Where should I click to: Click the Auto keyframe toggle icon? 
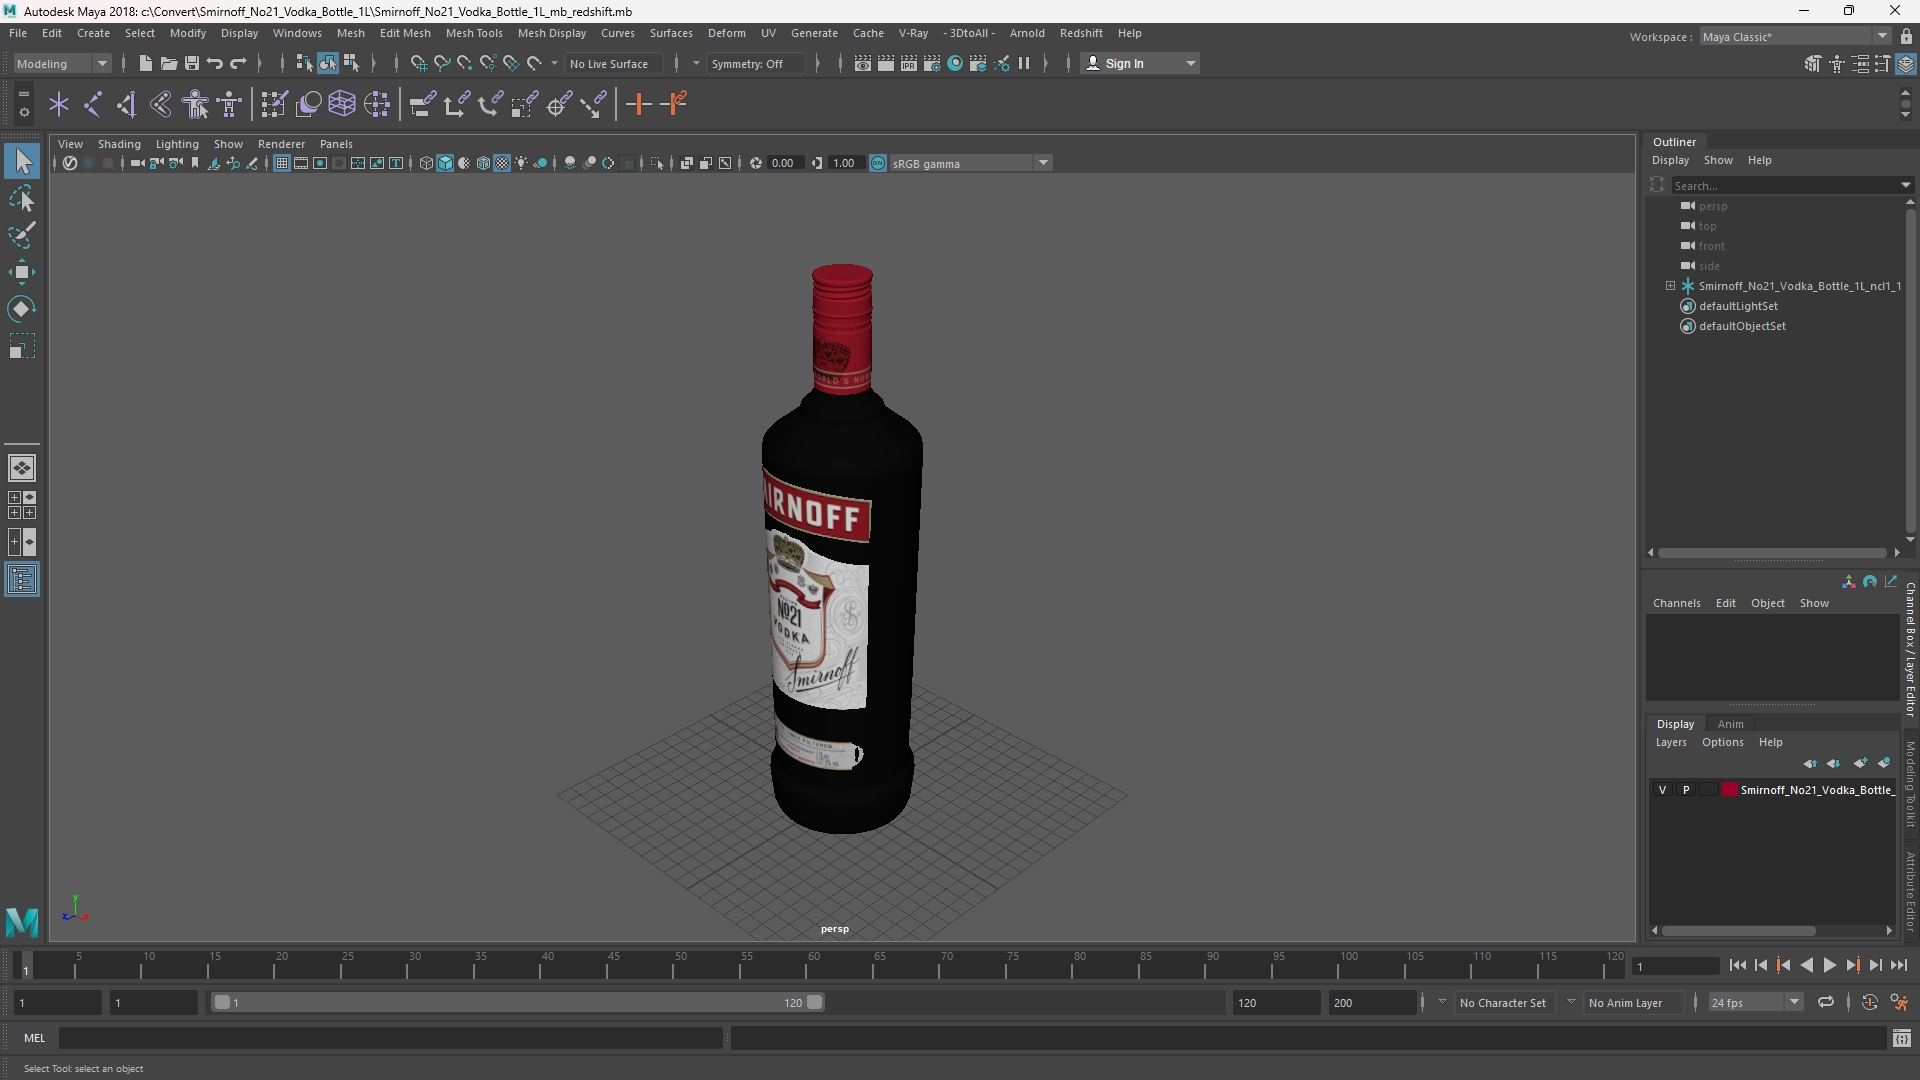[1869, 1002]
